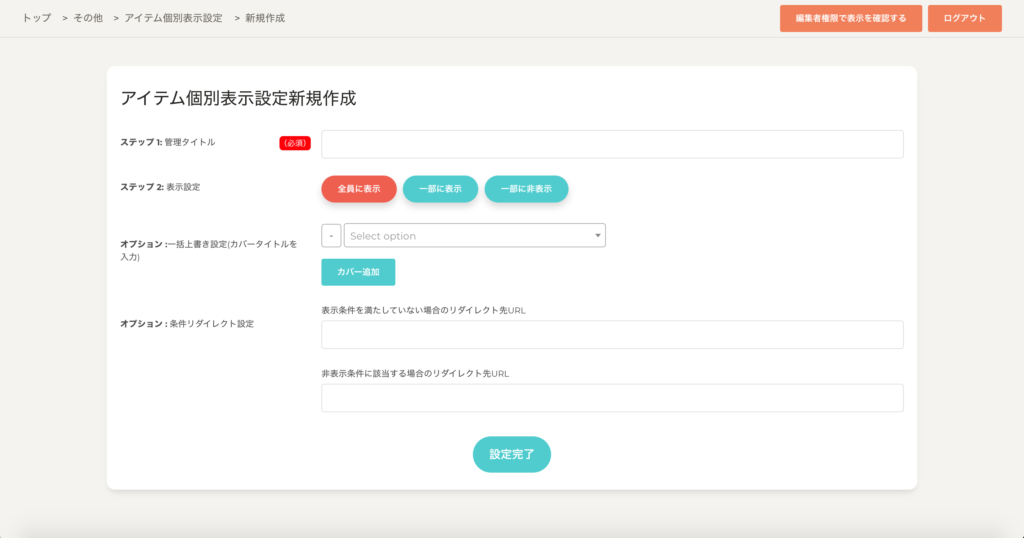
Task: Click the アイテム個別表示設定新規作成 page heading
Action: tap(238, 98)
